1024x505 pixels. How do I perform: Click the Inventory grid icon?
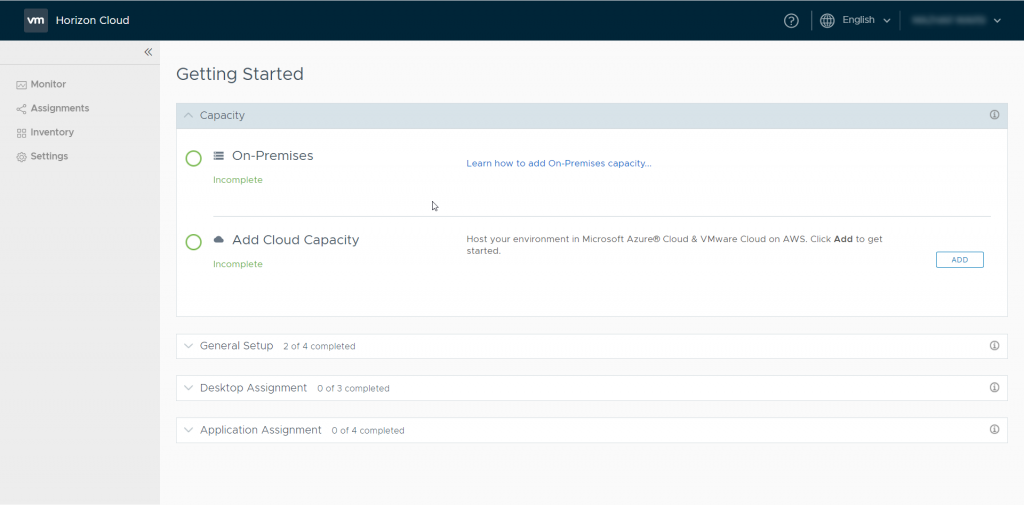point(22,133)
